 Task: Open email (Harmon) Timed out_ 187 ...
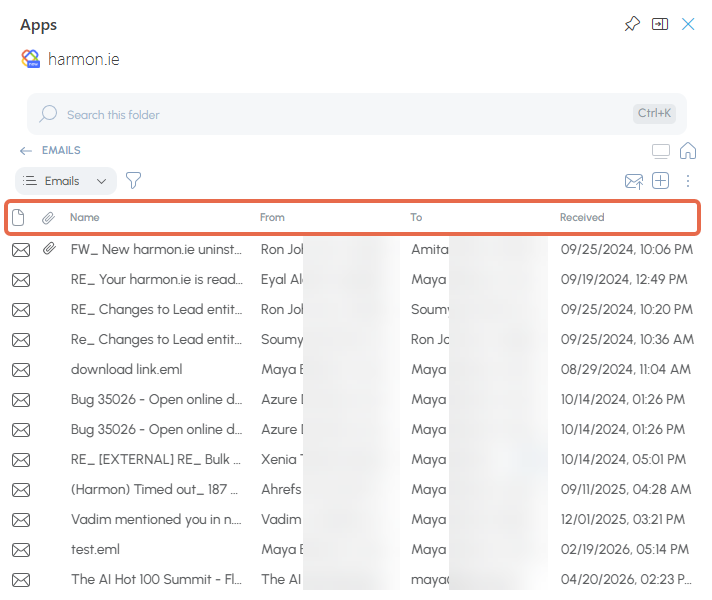(x=154, y=489)
